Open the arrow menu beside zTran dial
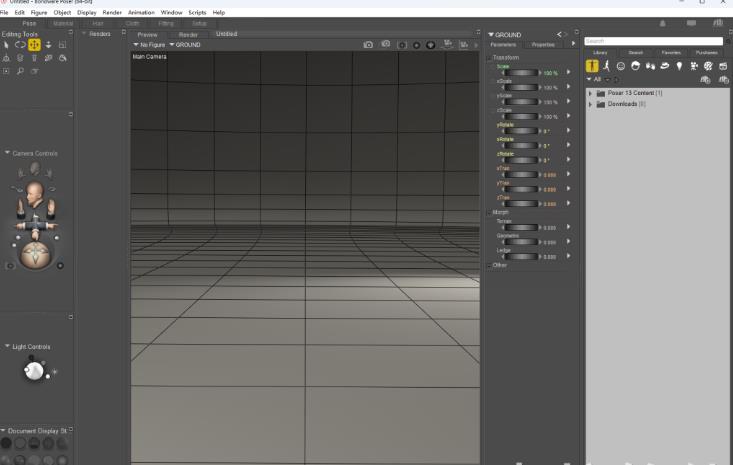 tap(569, 203)
